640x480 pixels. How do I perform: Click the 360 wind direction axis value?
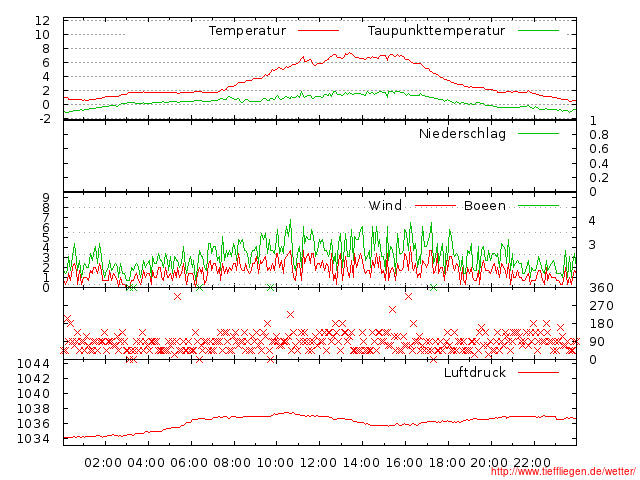[602, 288]
